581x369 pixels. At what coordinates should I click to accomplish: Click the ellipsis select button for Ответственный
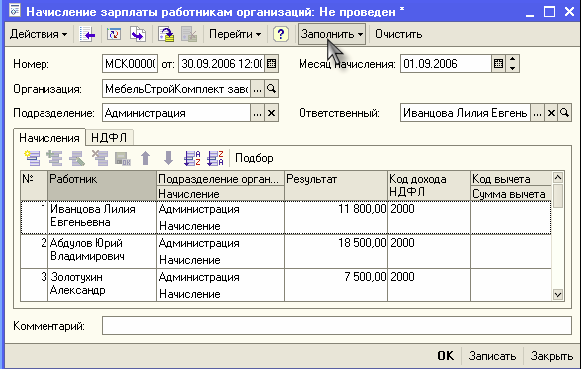pyautogui.click(x=537, y=113)
